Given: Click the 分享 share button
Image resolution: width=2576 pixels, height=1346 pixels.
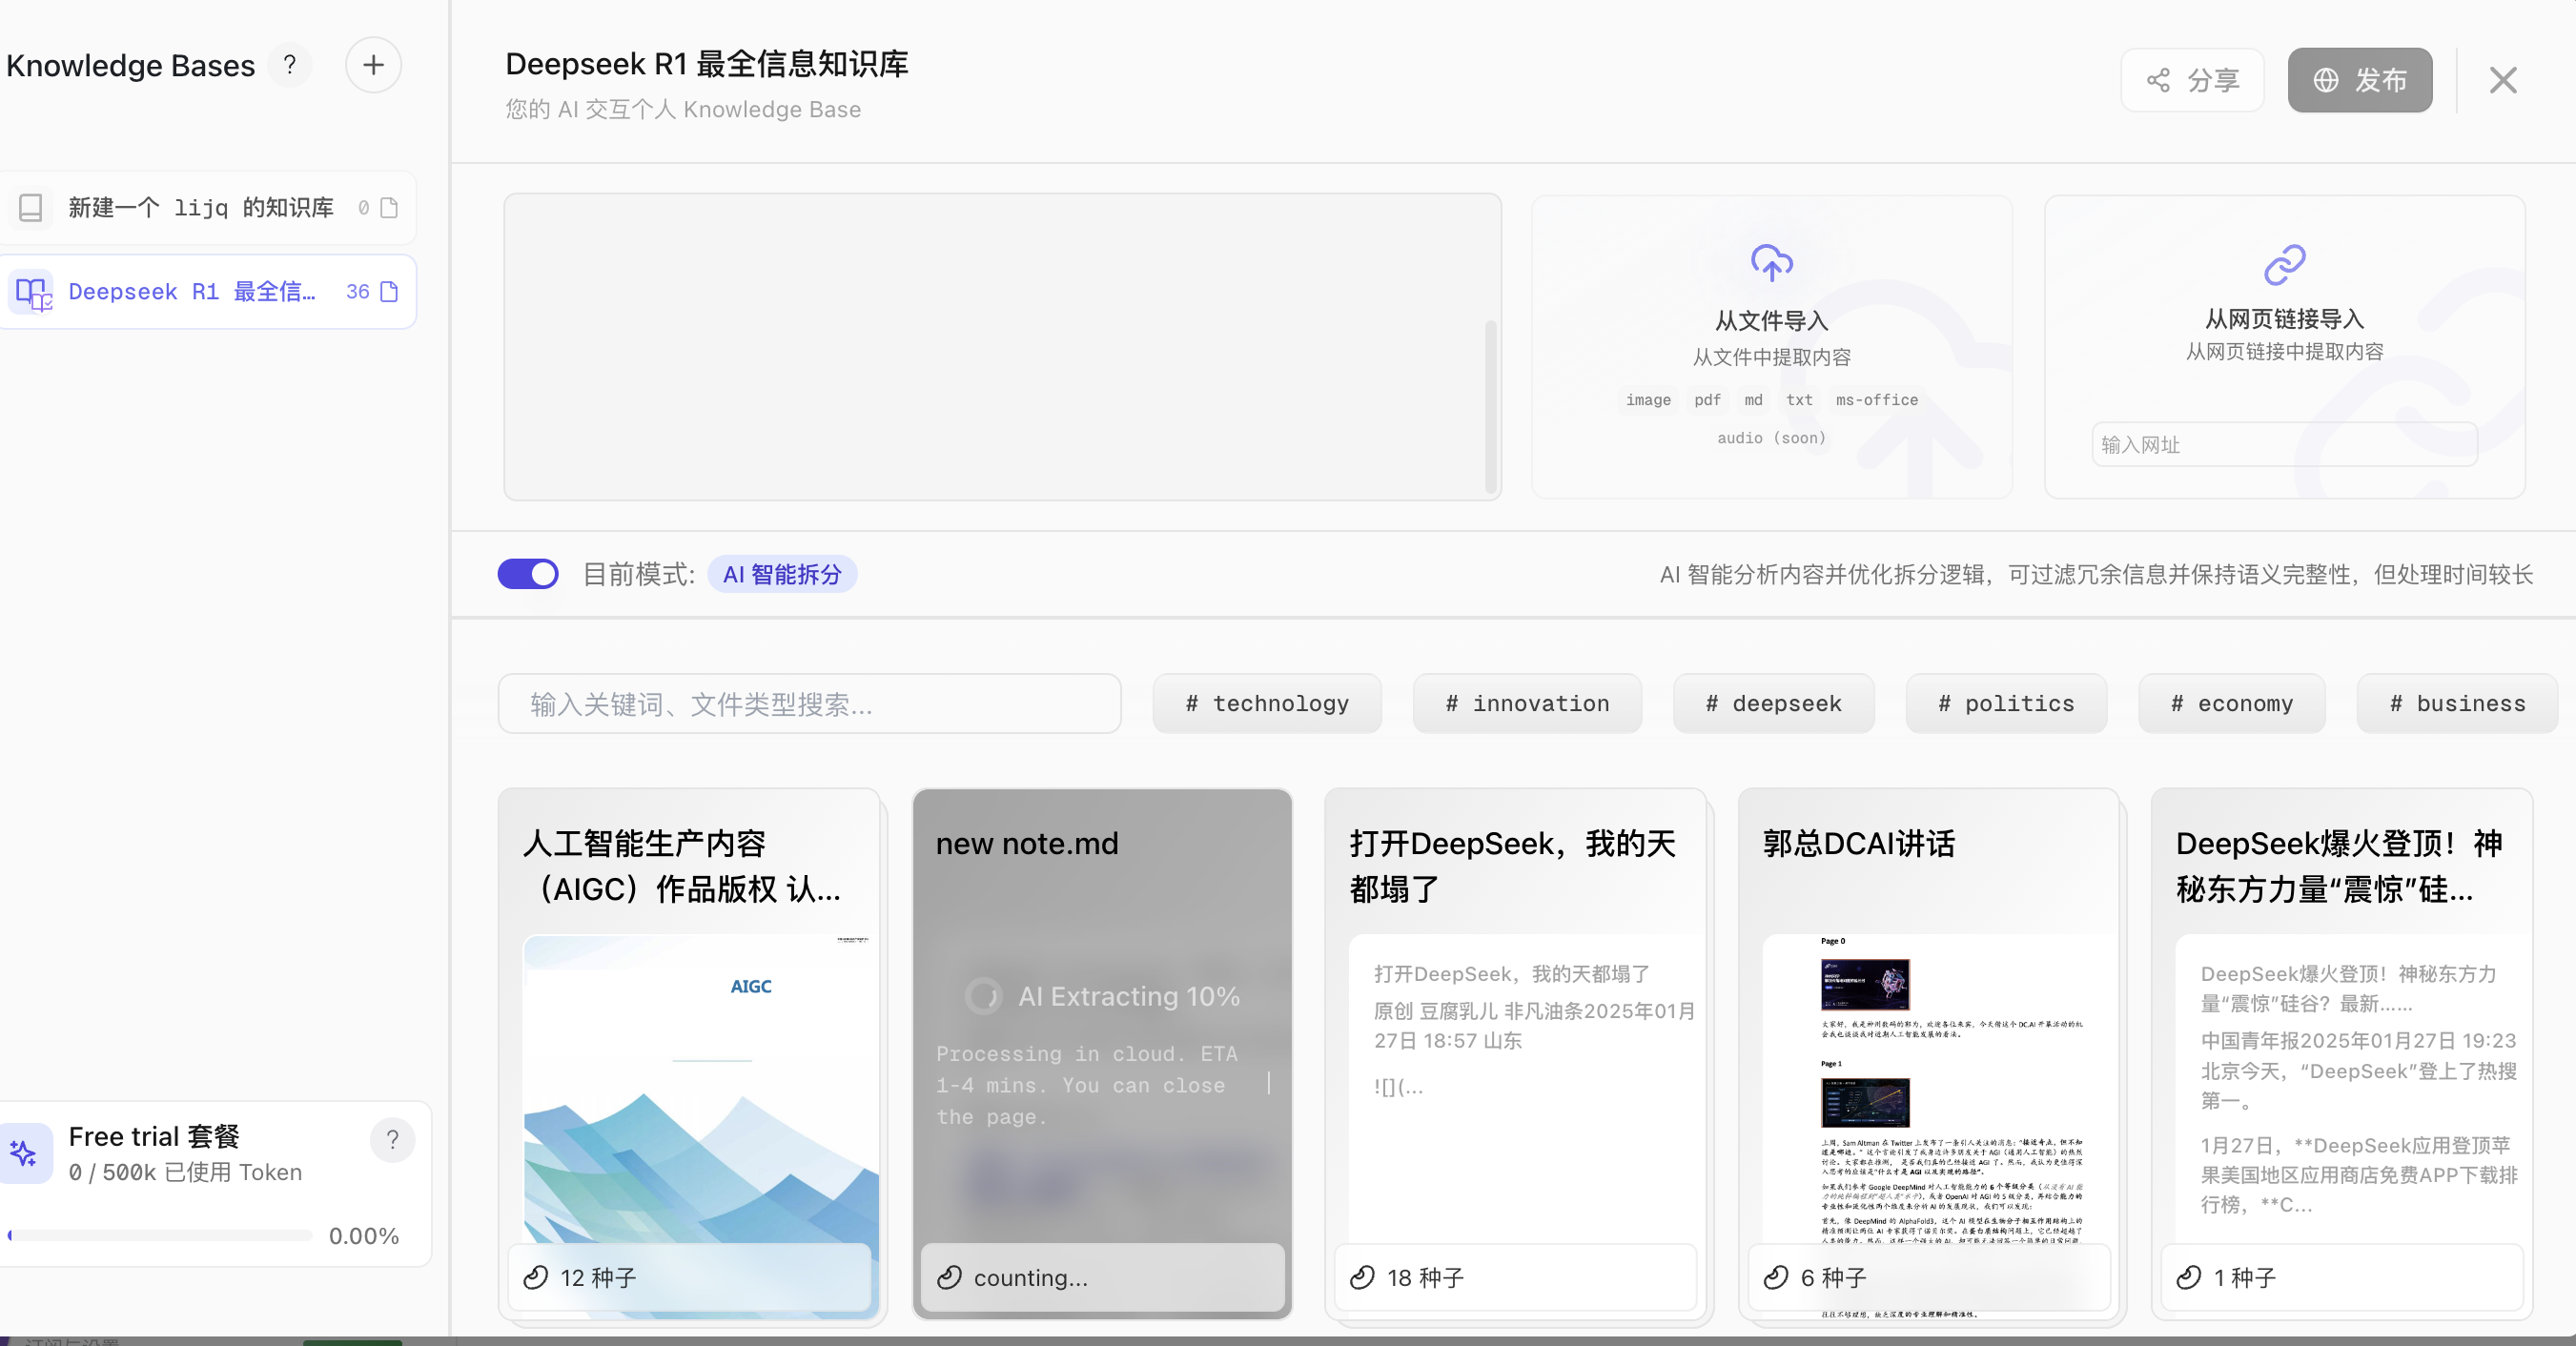Looking at the screenshot, I should pos(2192,80).
